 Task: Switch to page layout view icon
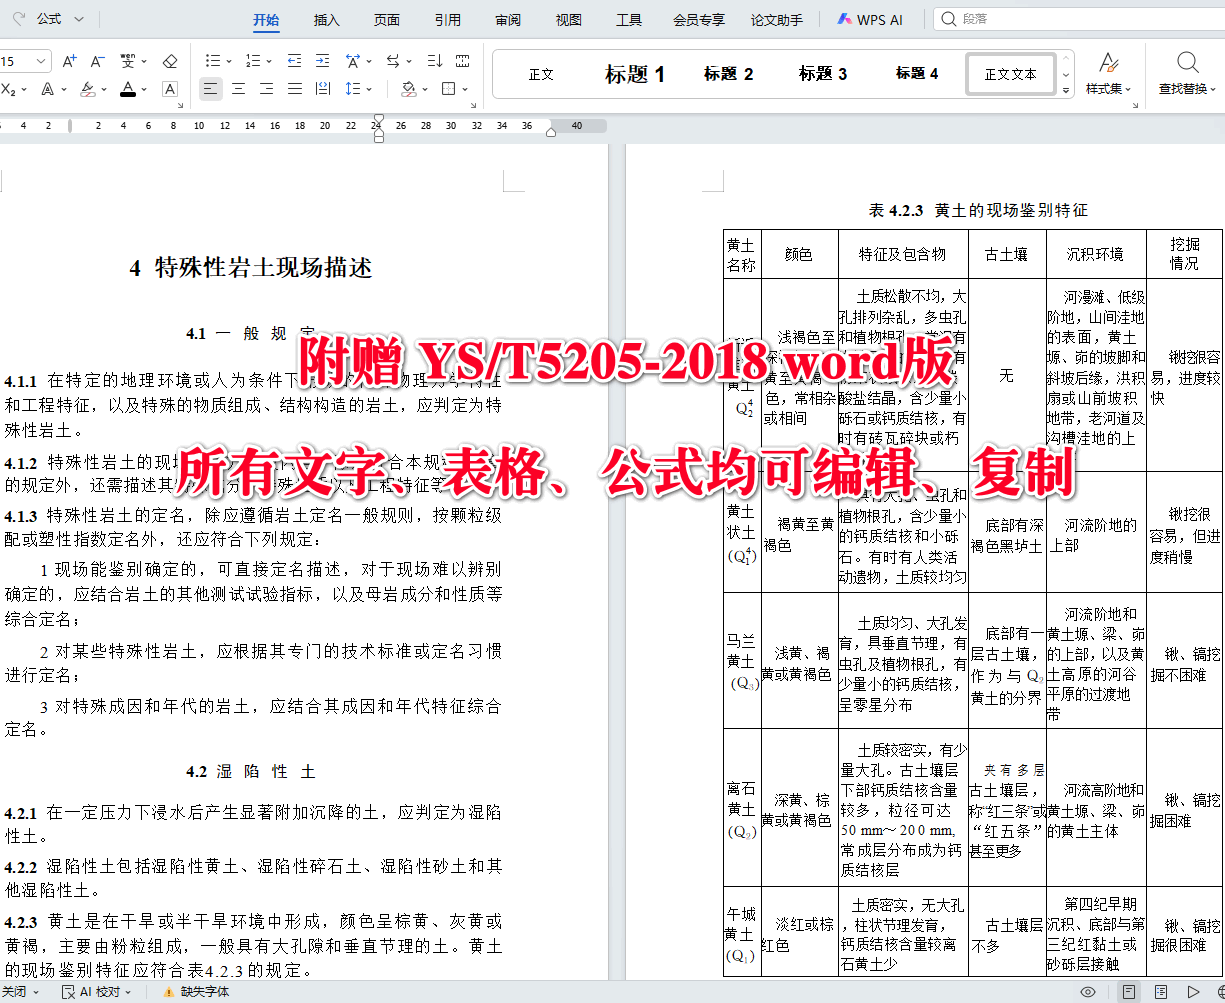point(1129,992)
